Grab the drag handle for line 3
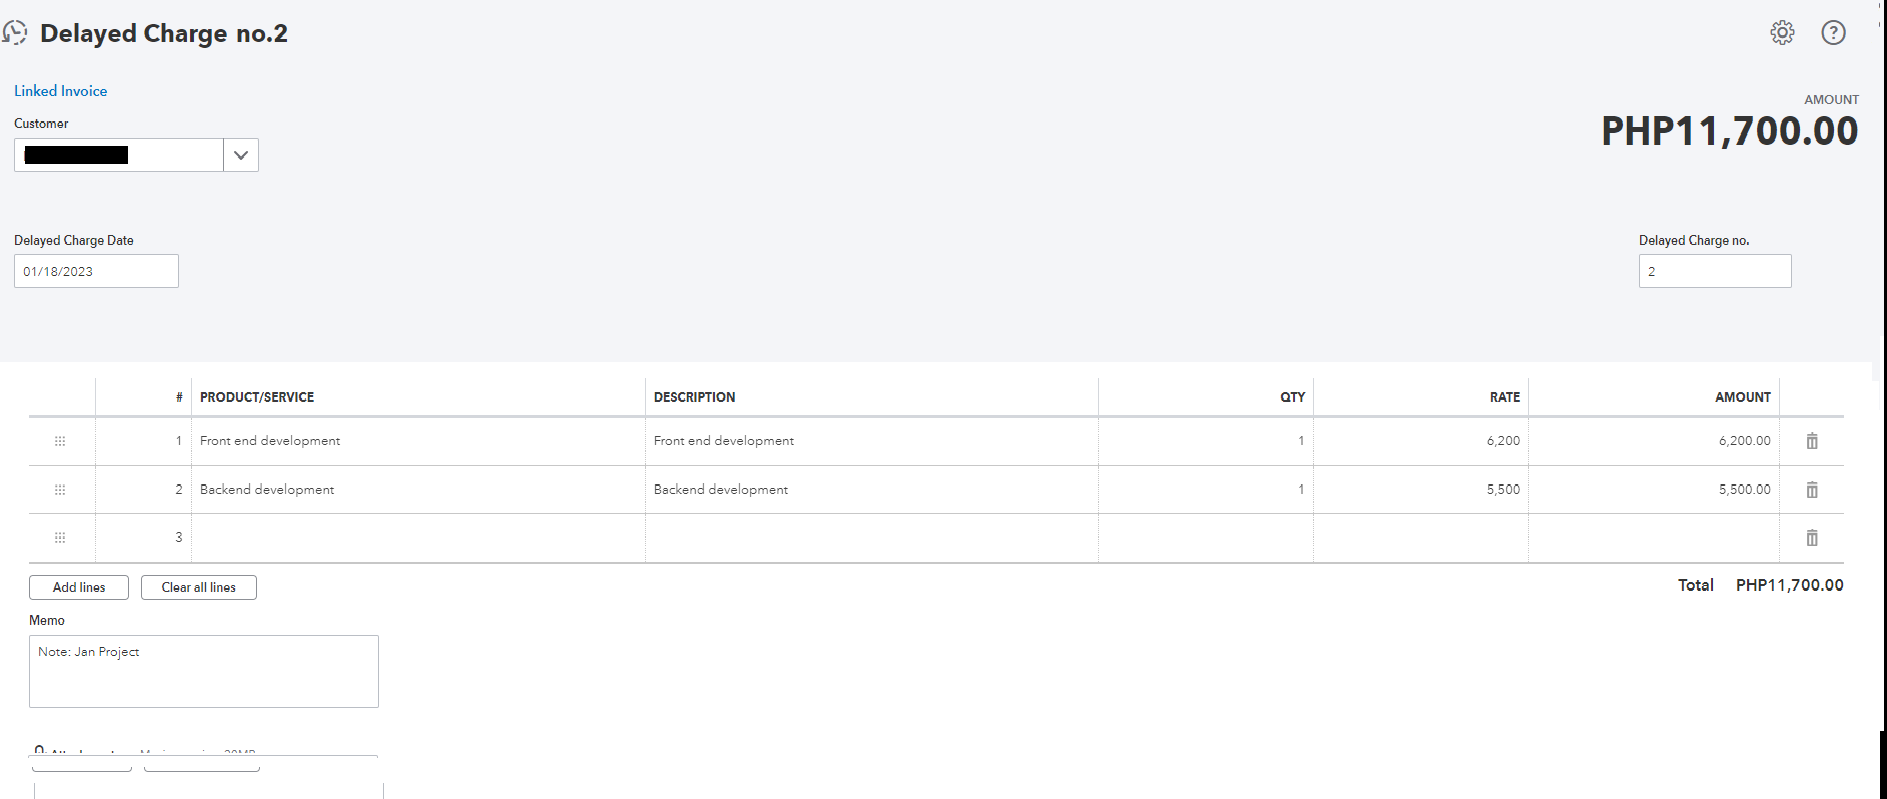Image resolution: width=1887 pixels, height=799 pixels. point(60,538)
